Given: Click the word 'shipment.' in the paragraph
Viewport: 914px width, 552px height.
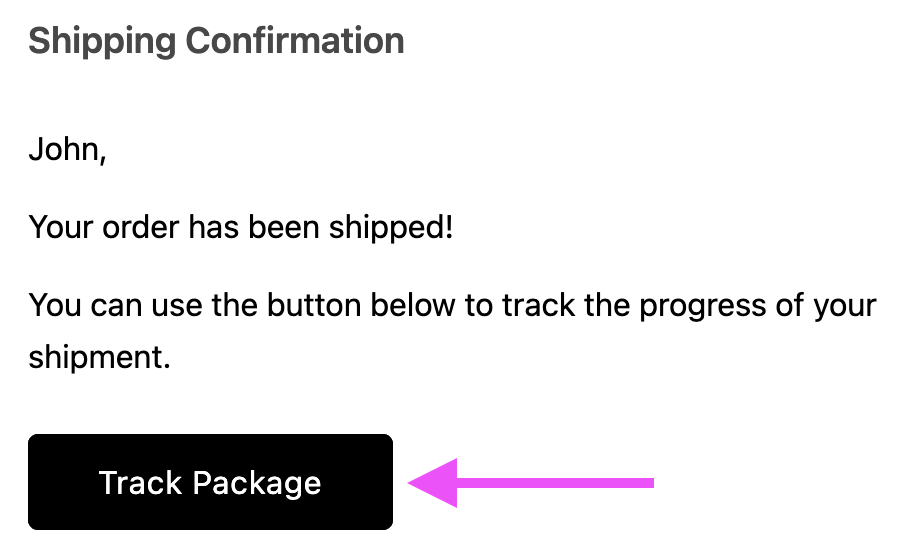Looking at the screenshot, I should click(100, 357).
